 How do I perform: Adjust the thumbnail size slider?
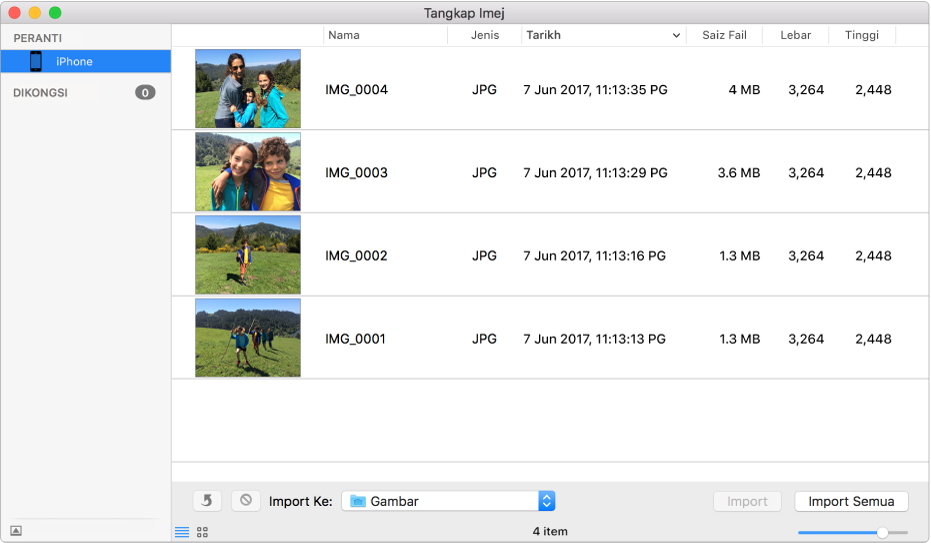click(881, 533)
